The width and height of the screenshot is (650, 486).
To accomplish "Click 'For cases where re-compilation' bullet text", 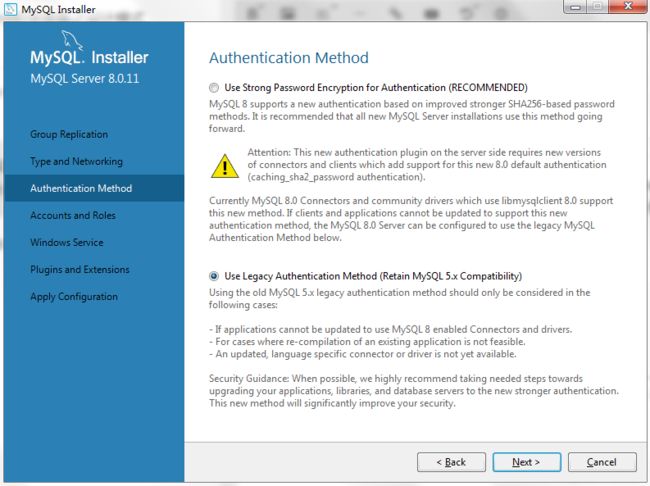I will 367,342.
